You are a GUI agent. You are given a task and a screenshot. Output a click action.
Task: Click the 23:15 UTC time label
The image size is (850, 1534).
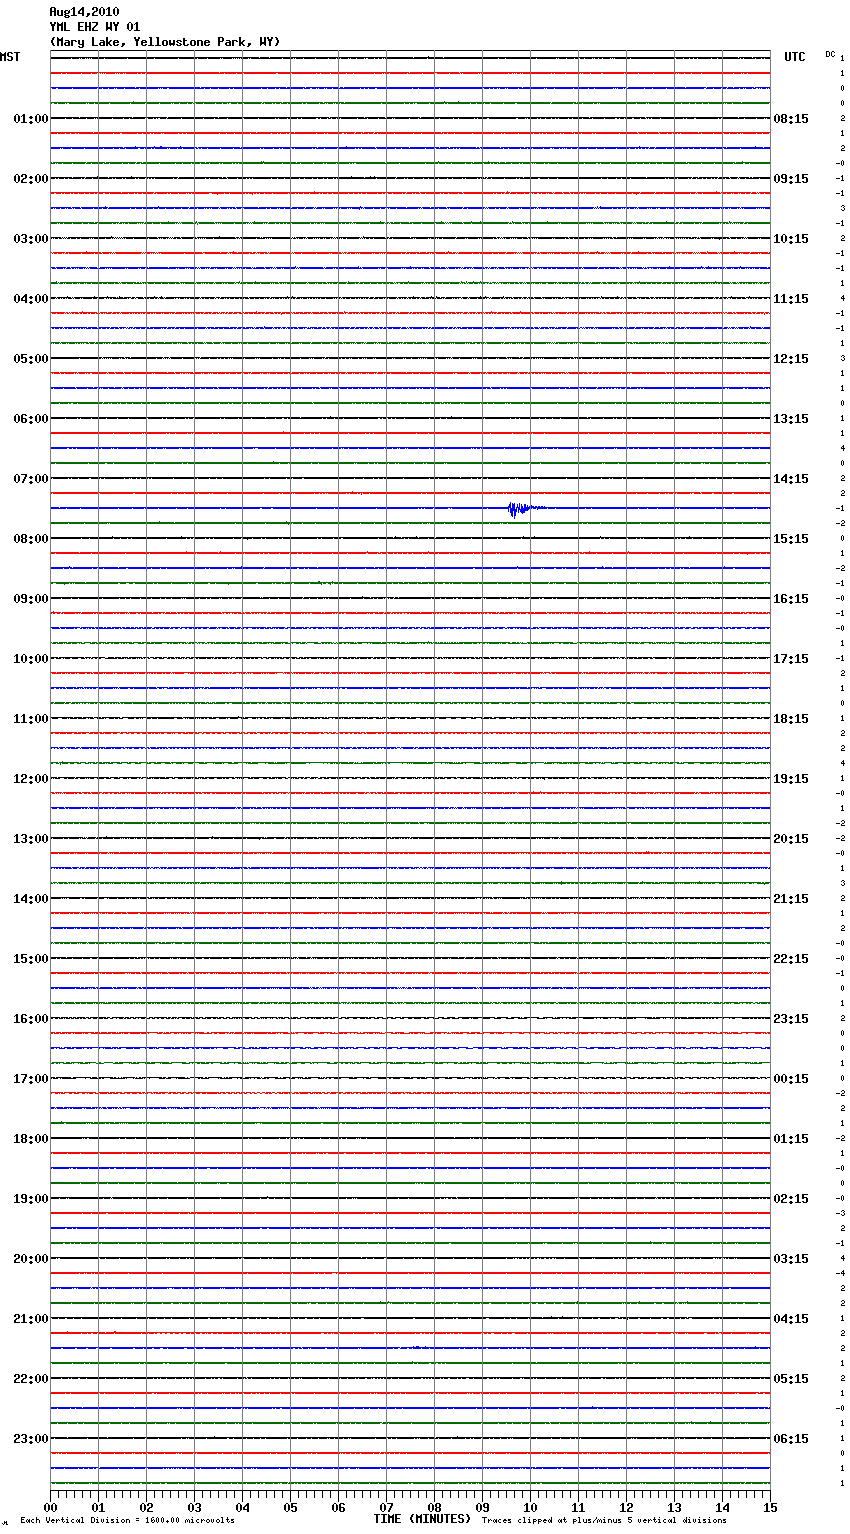click(x=791, y=1019)
